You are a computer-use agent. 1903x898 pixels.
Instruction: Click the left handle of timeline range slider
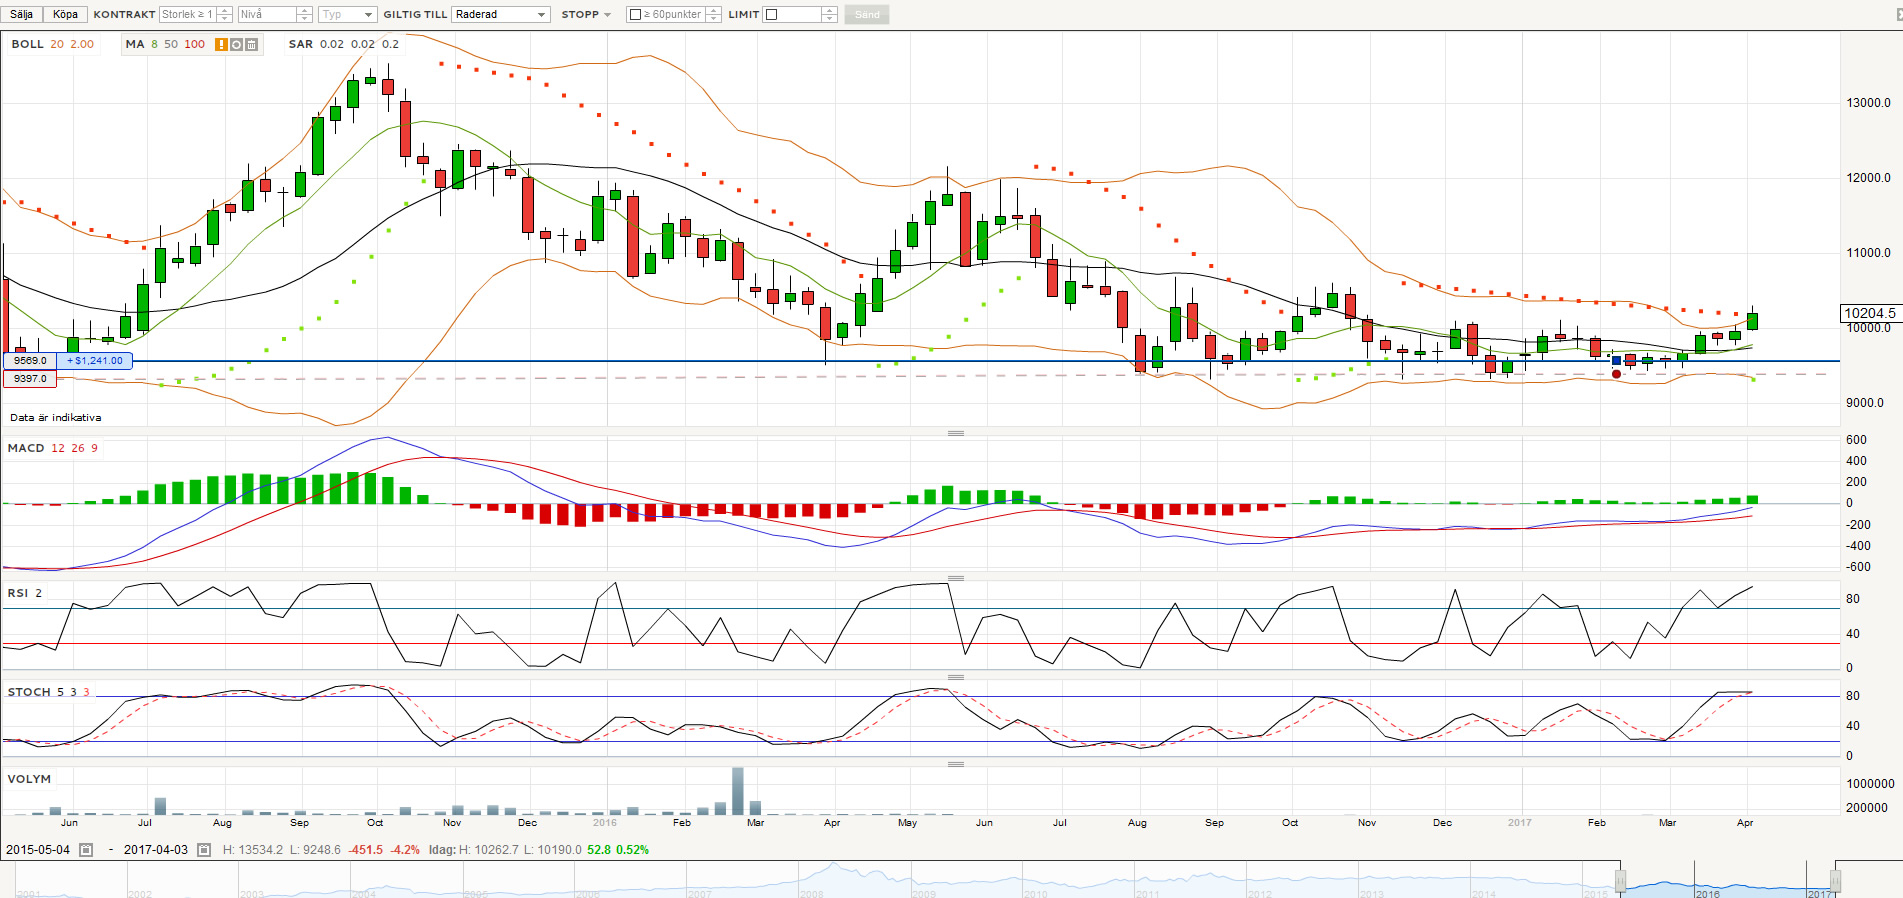tap(1620, 882)
